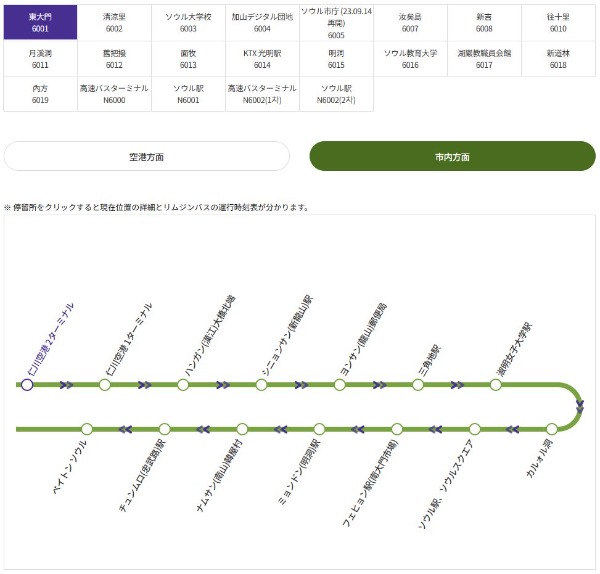This screenshot has height=574, width=600.
Task: Open the ベイトンソウル stop marker
Action: click(87, 429)
